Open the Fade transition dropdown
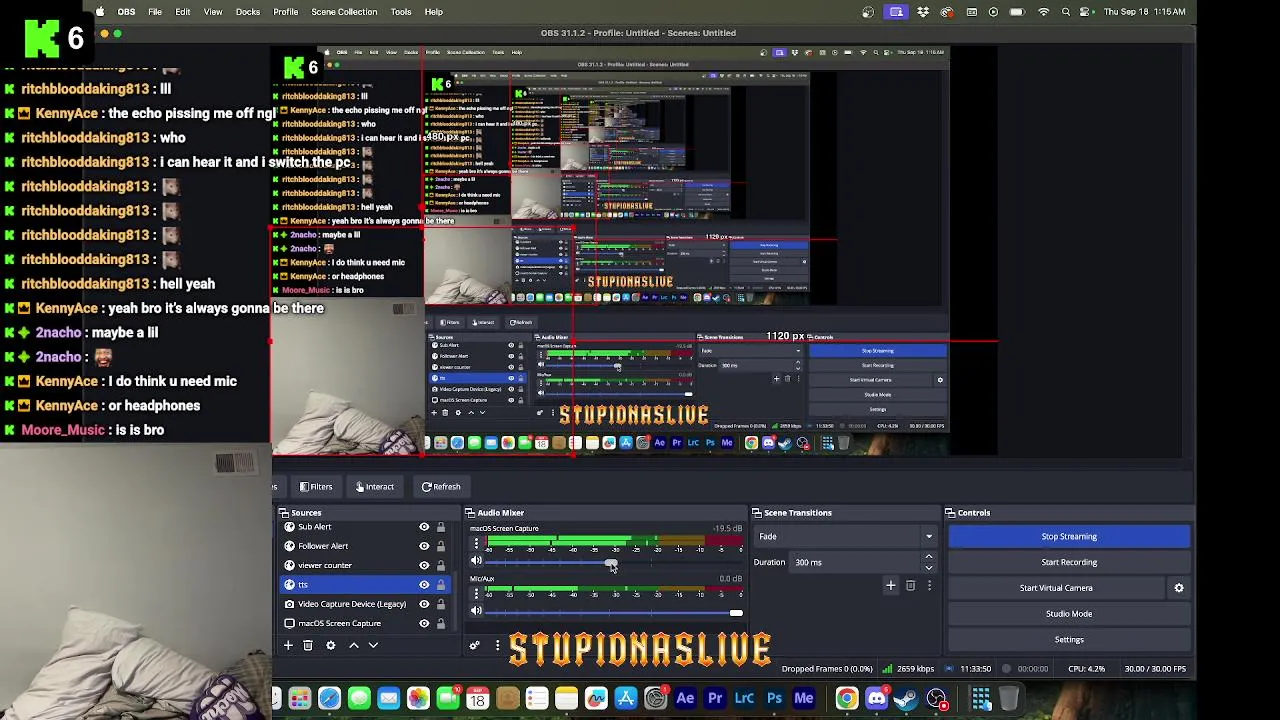Viewport: 1280px width, 720px height. tap(847, 537)
